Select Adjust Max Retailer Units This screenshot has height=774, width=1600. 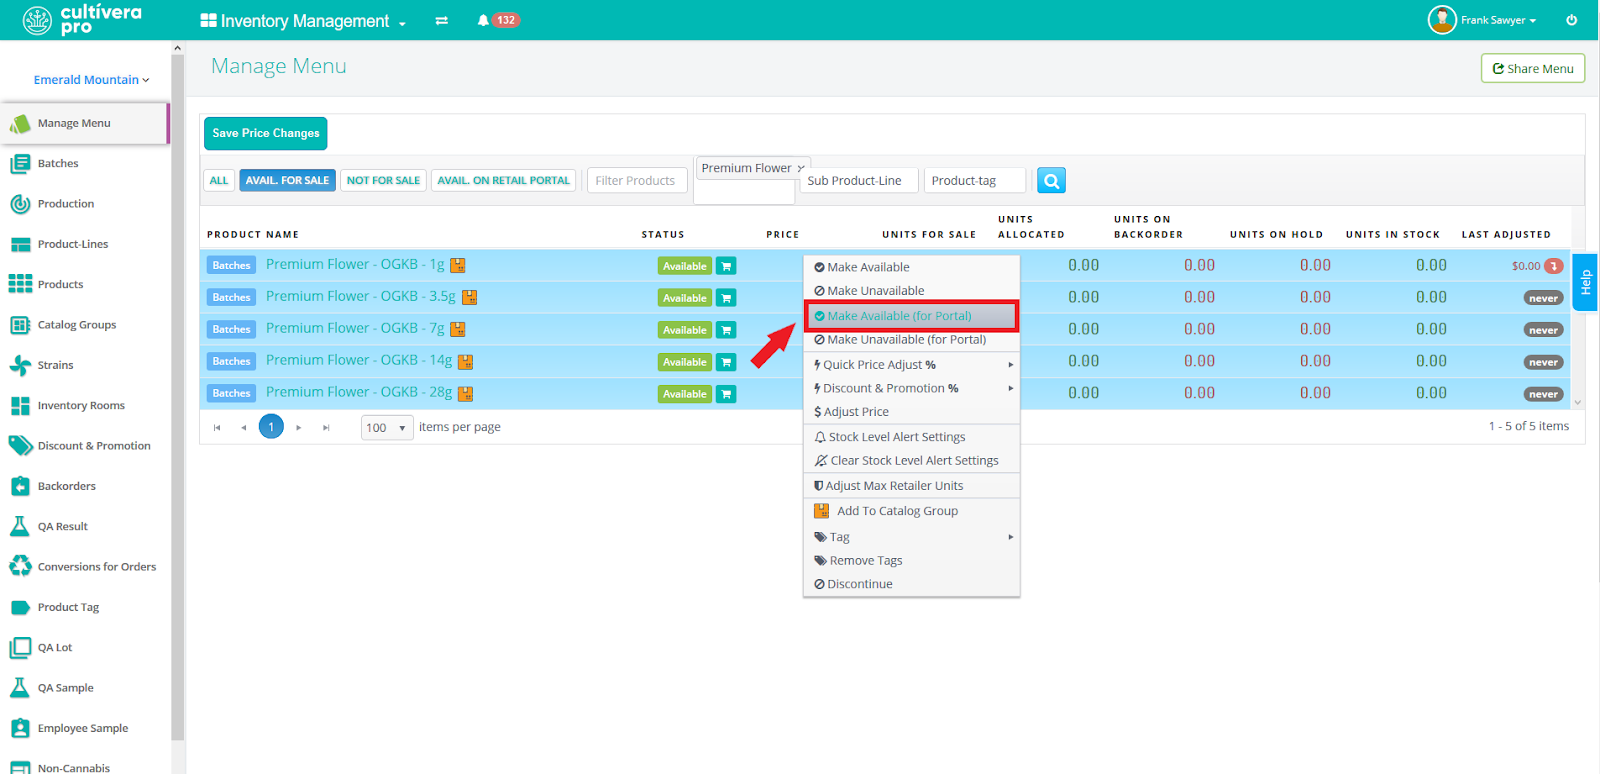[912, 486]
